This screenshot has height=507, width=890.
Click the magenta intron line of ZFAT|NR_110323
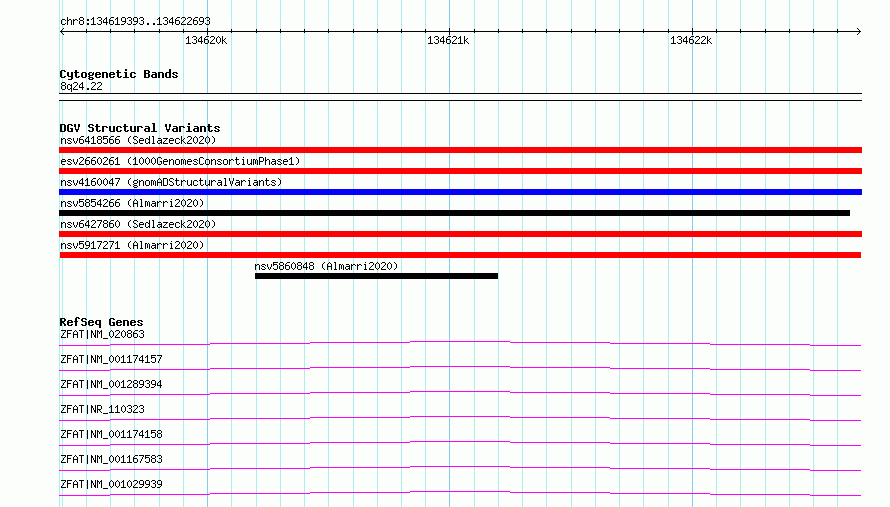[460, 417]
